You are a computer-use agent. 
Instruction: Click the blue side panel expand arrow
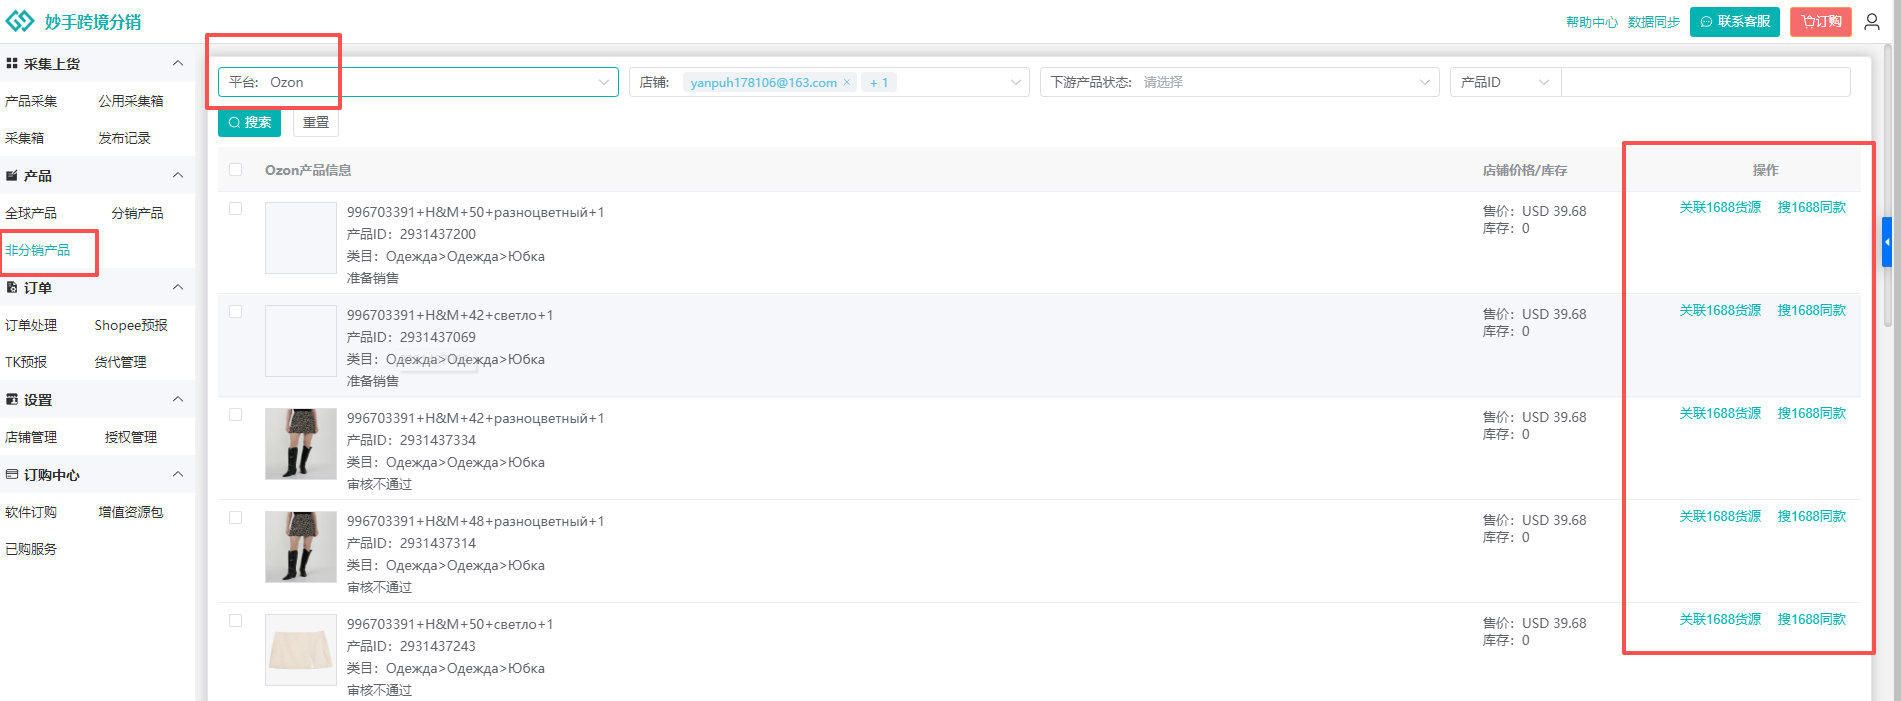coord(1887,242)
